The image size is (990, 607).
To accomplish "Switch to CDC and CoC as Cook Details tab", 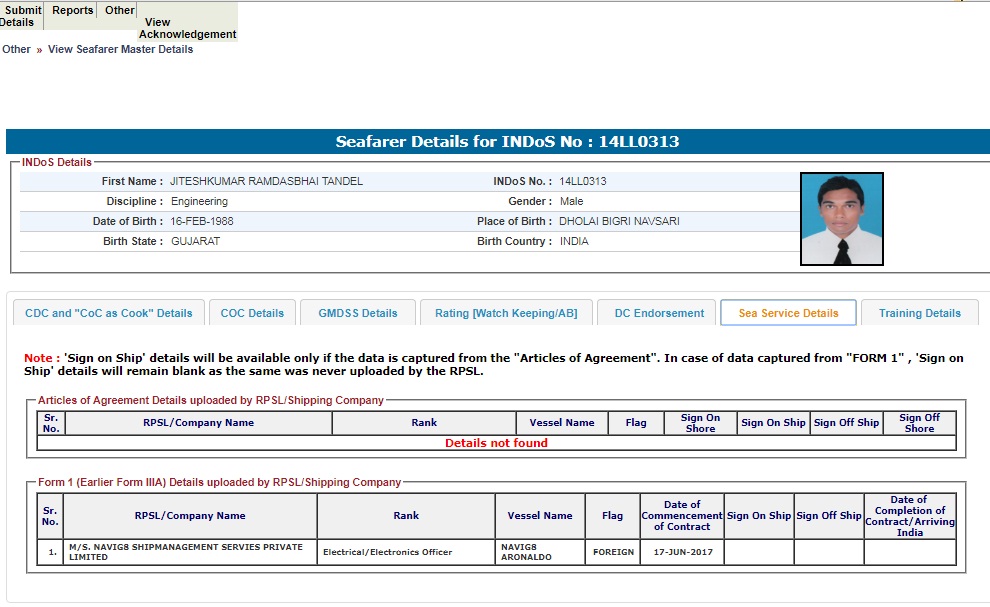I will click(108, 313).
